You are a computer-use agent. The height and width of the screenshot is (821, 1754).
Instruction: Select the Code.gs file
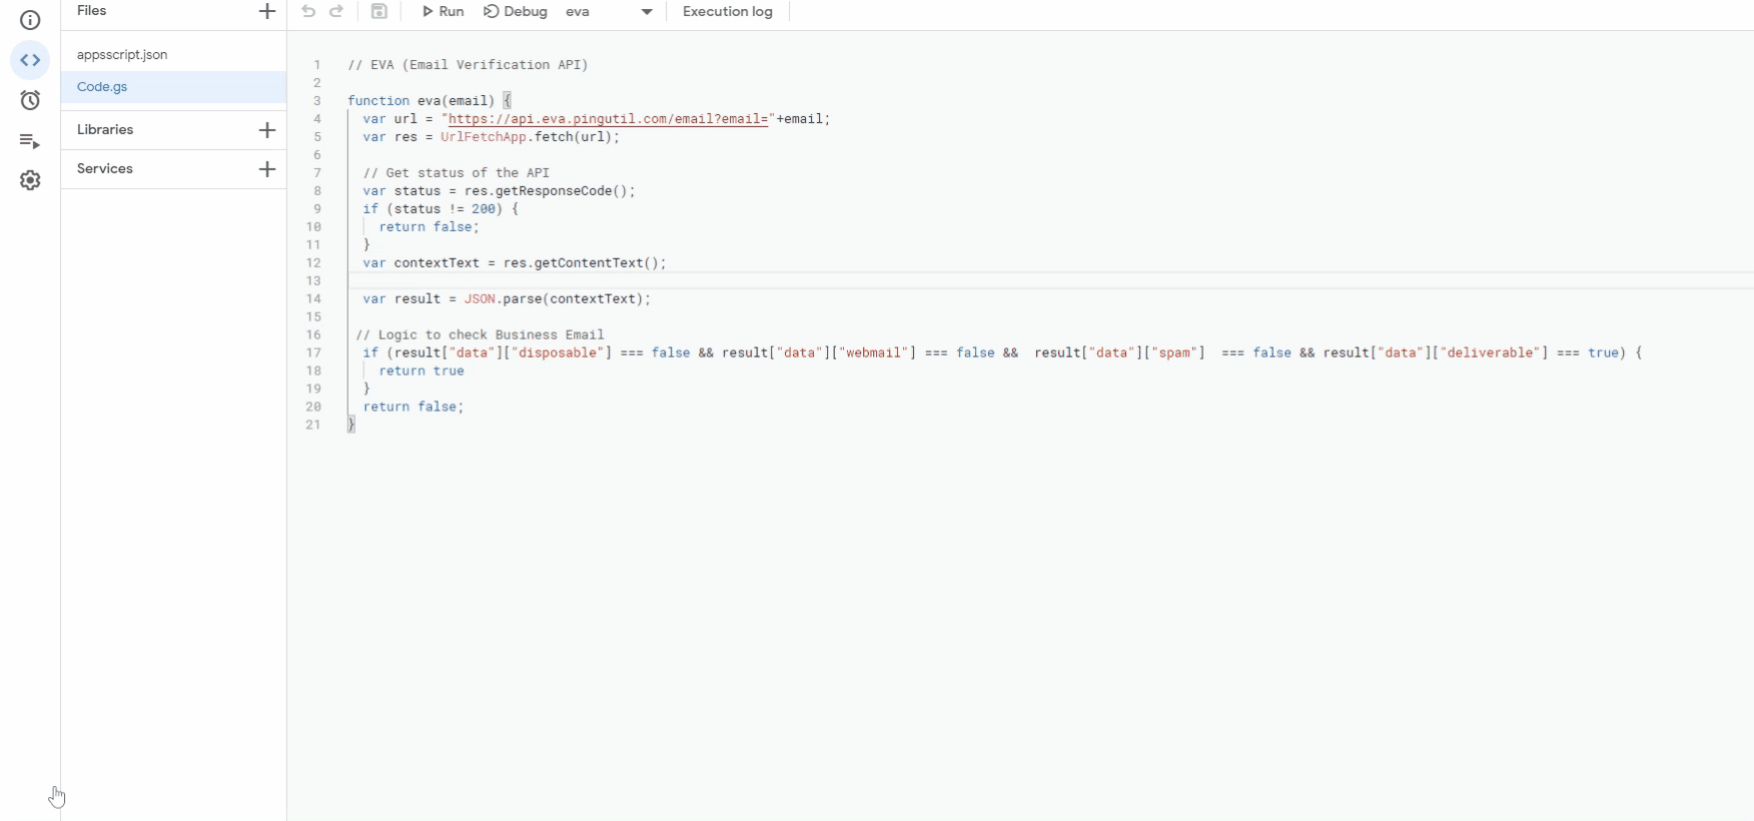point(102,87)
